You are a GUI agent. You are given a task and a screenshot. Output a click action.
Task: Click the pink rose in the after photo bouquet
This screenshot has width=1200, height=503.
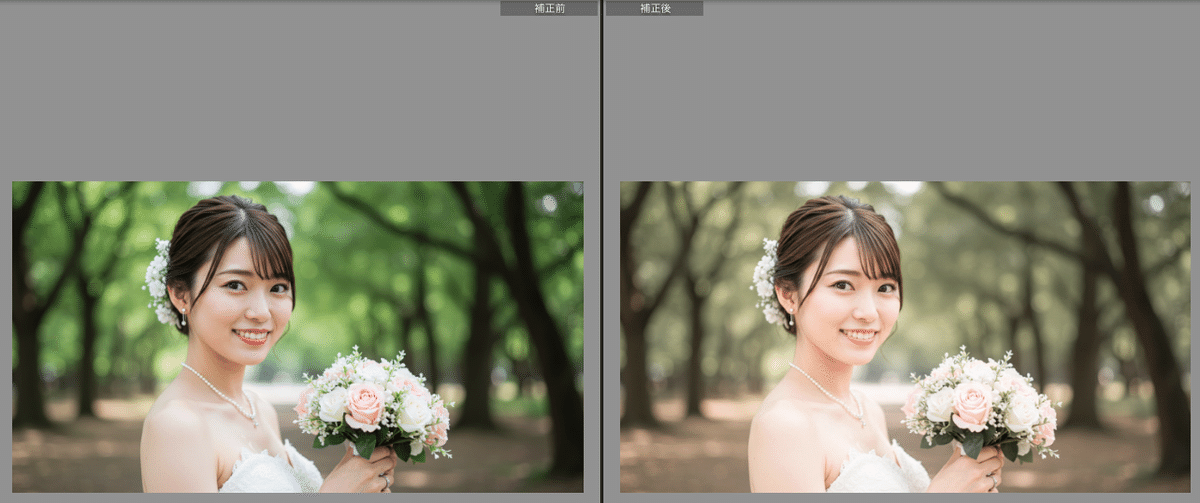click(971, 404)
